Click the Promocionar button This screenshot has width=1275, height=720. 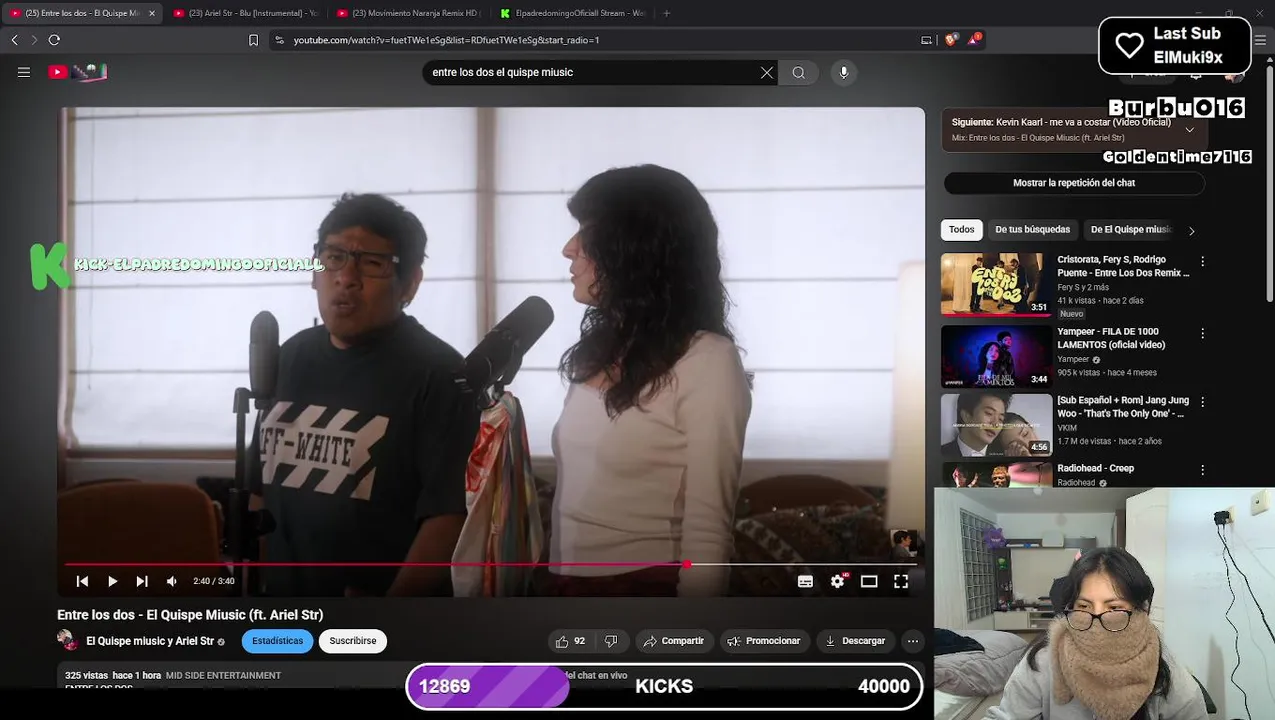coord(764,641)
